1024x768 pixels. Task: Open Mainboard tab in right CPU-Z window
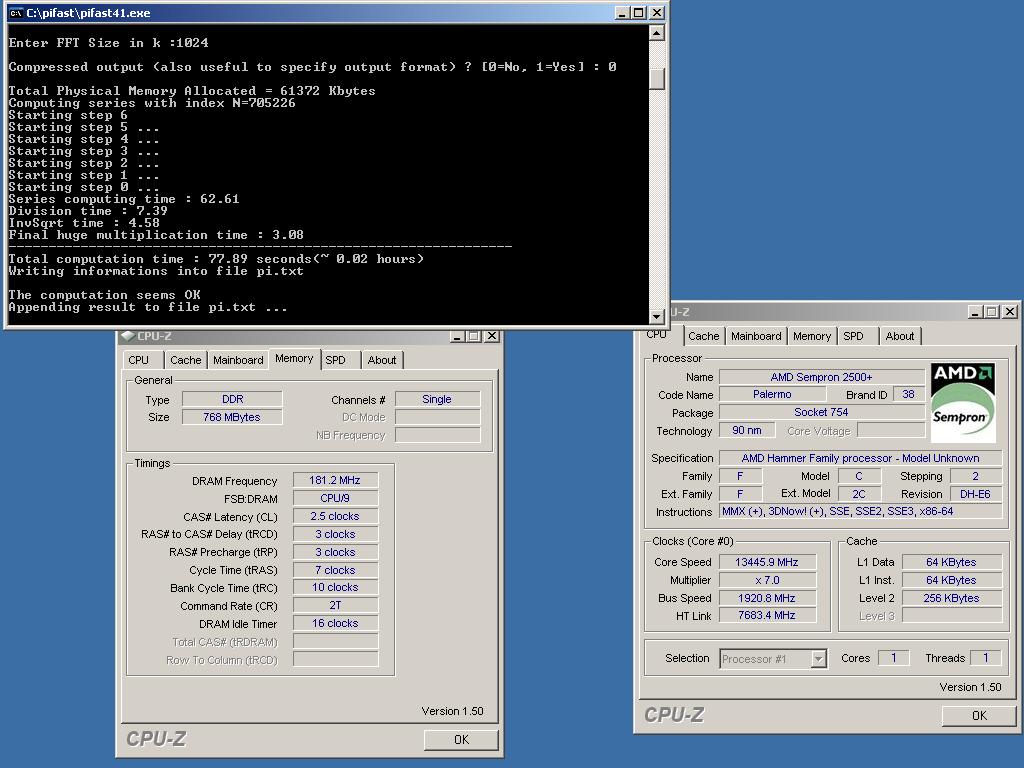coord(756,336)
